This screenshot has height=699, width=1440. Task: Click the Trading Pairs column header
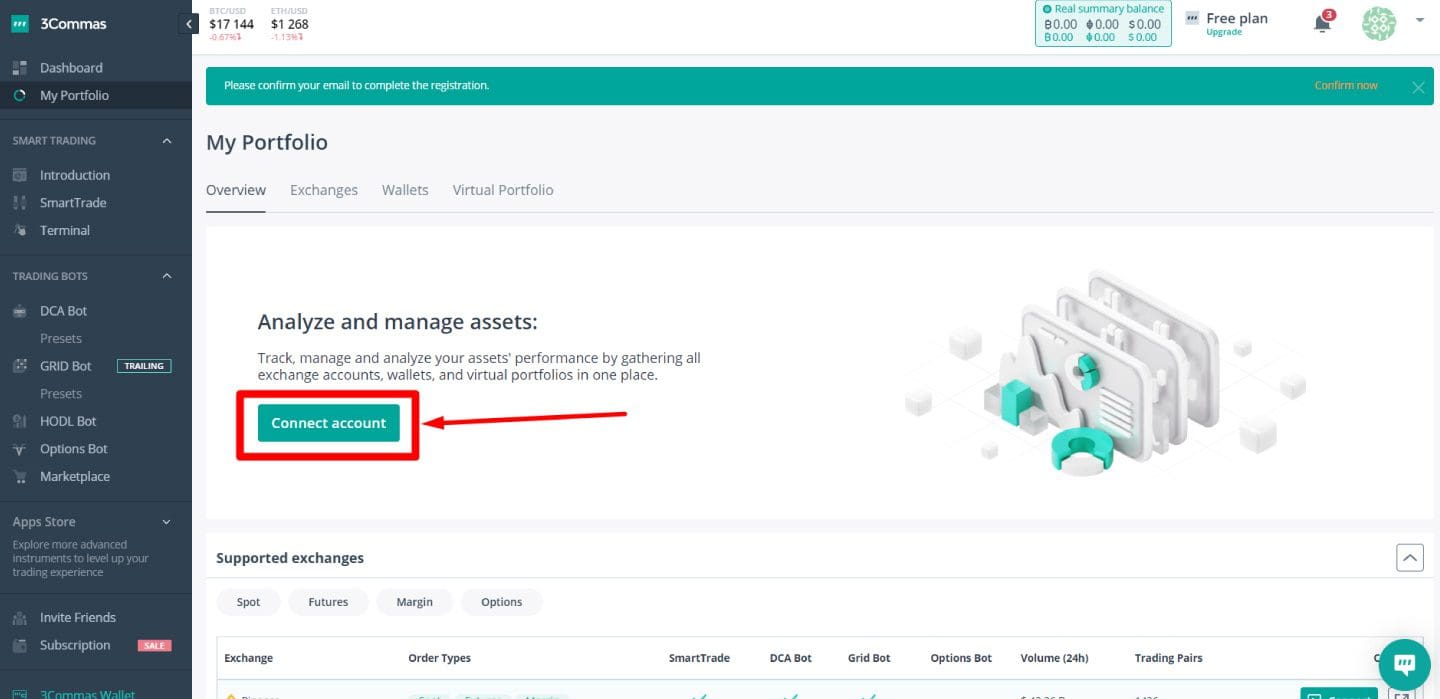[x=1168, y=658]
